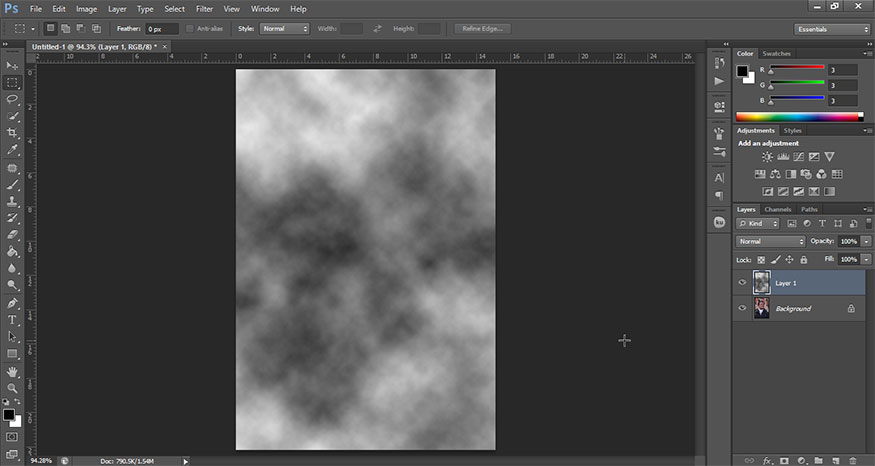The width and height of the screenshot is (875, 466).
Task: Select the Eraser tool
Action: (x=12, y=235)
